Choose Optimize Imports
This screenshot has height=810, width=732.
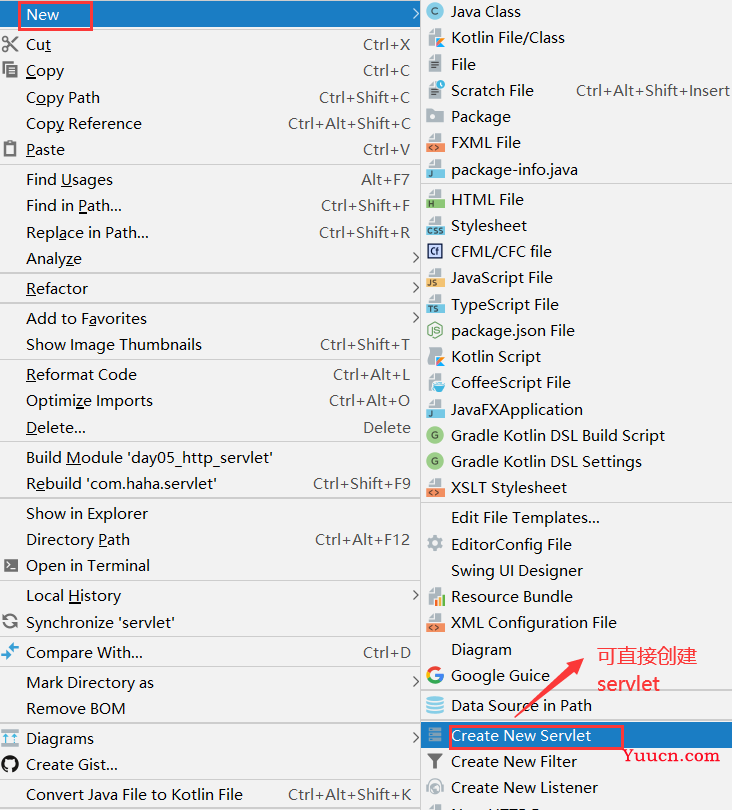point(210,401)
